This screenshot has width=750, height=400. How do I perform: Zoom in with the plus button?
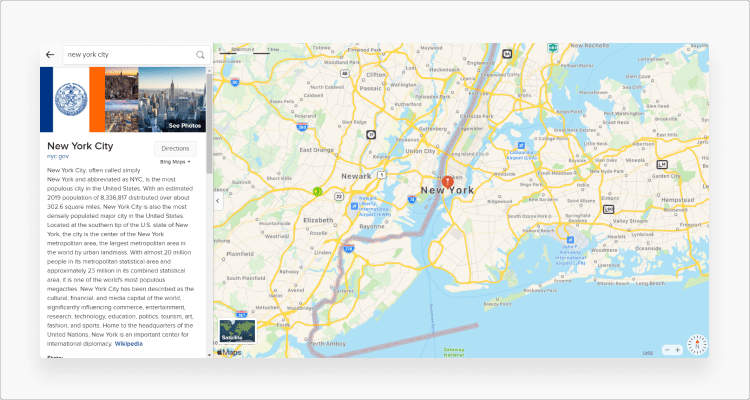point(677,350)
